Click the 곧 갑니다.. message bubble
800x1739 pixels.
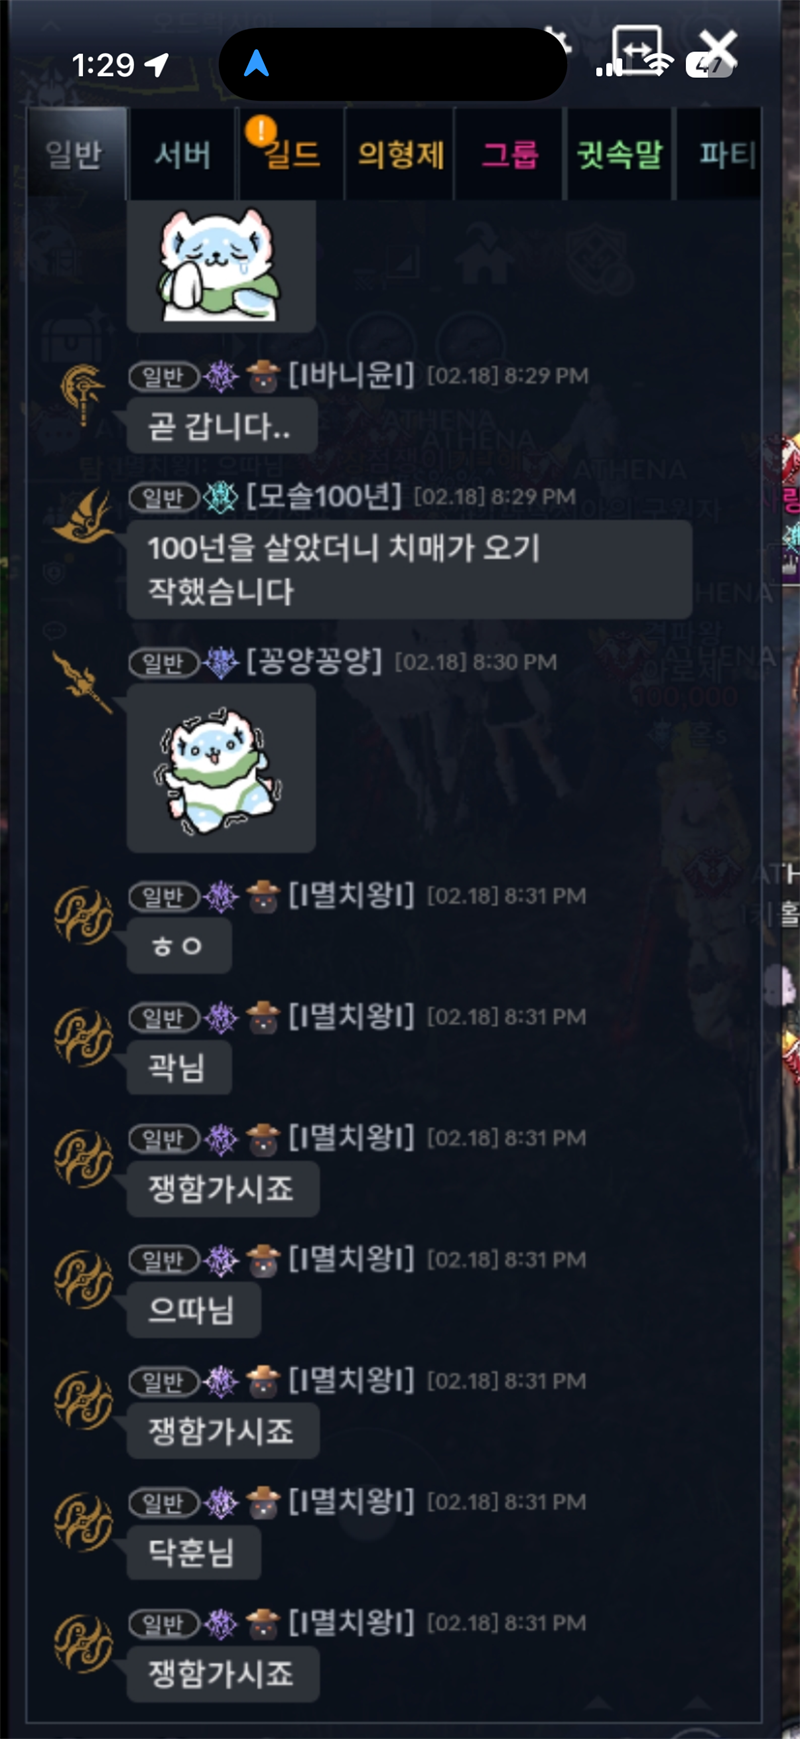click(221, 427)
